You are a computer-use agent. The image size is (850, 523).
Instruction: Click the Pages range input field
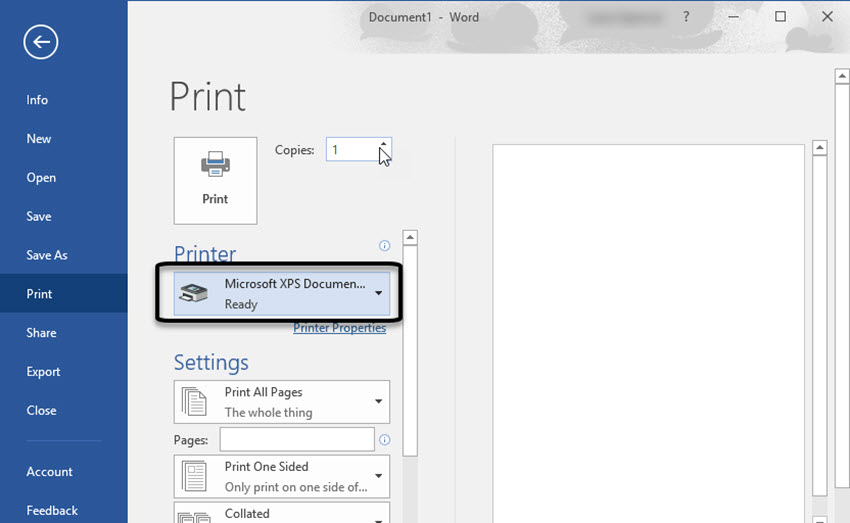[297, 440]
